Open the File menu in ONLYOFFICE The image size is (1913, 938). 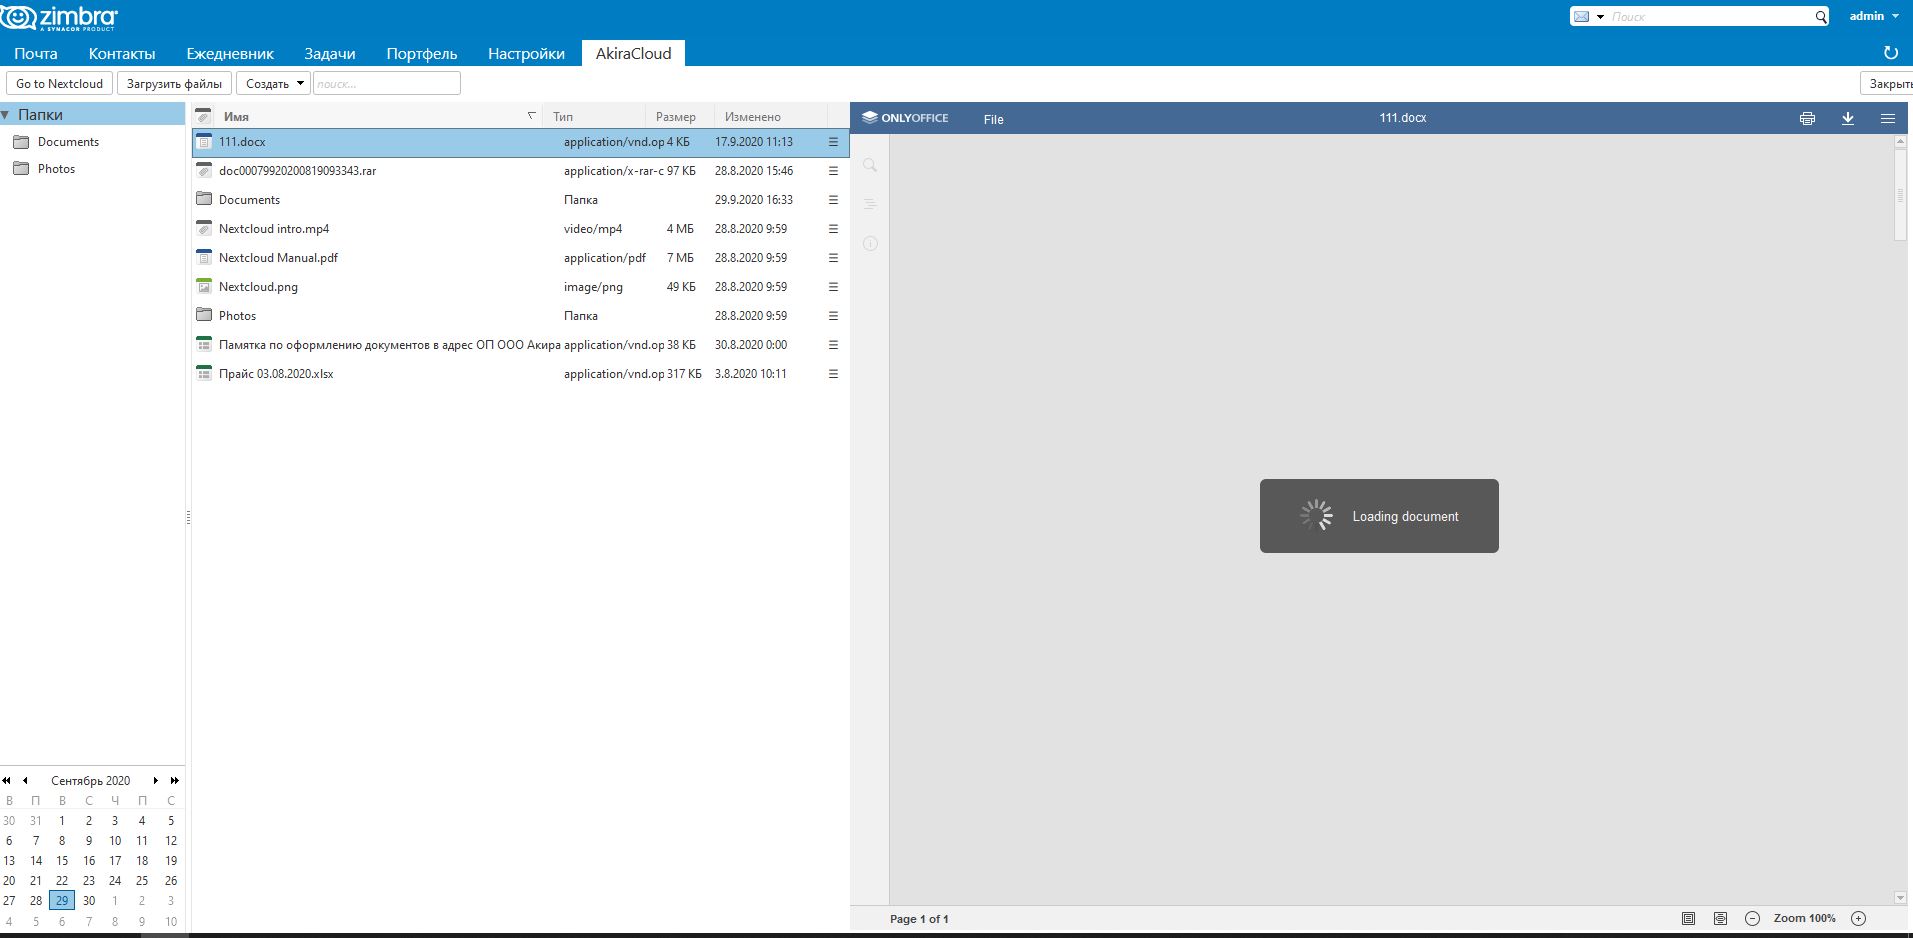click(994, 118)
